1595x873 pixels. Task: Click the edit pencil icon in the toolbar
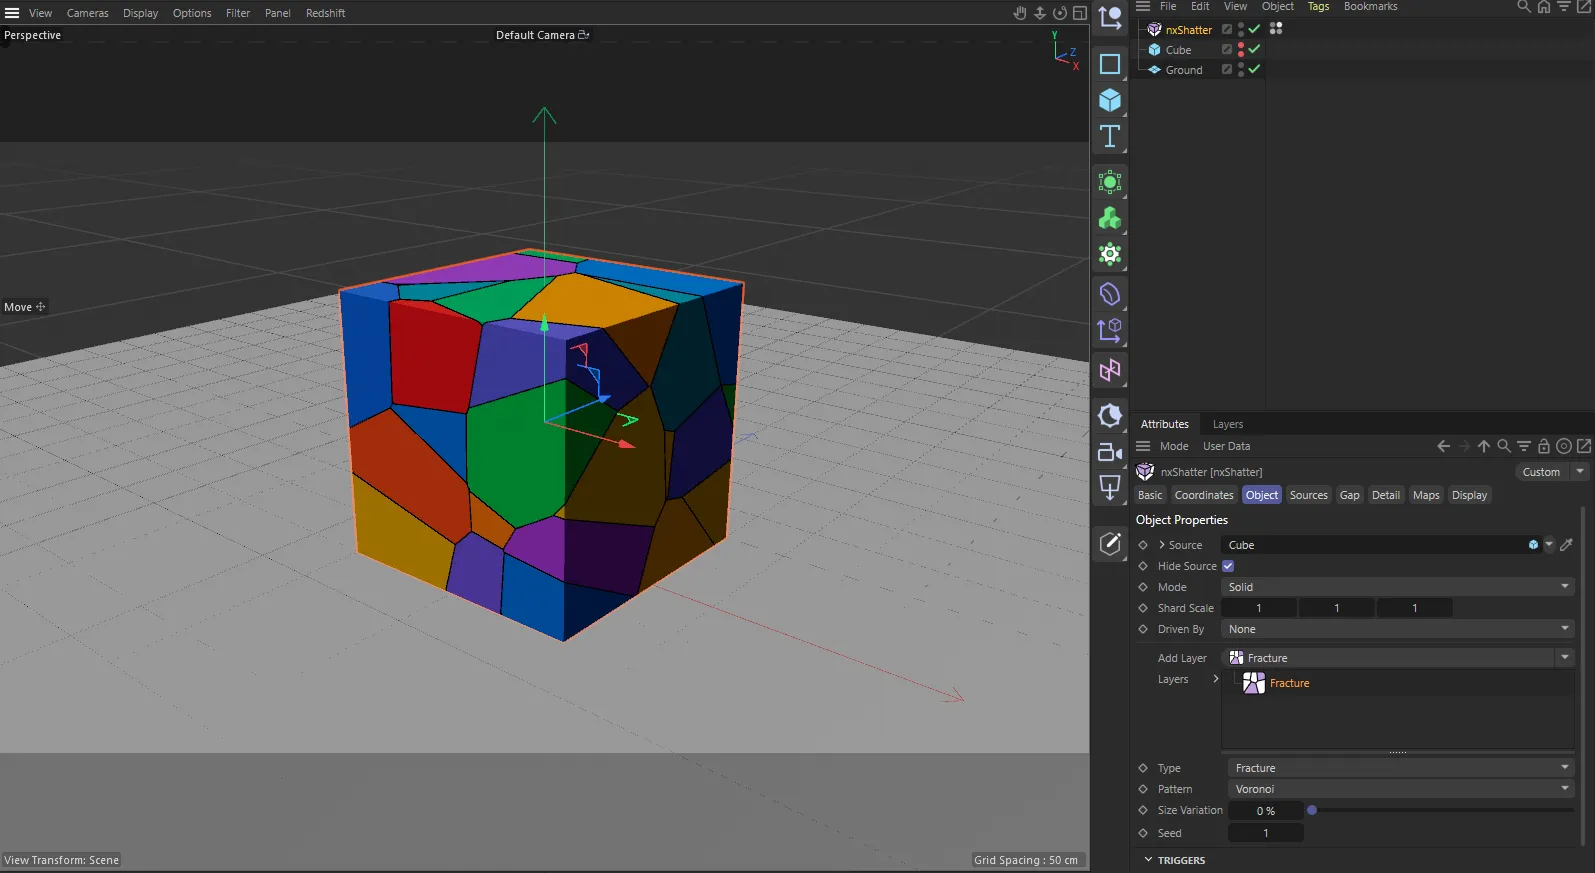coord(1110,543)
